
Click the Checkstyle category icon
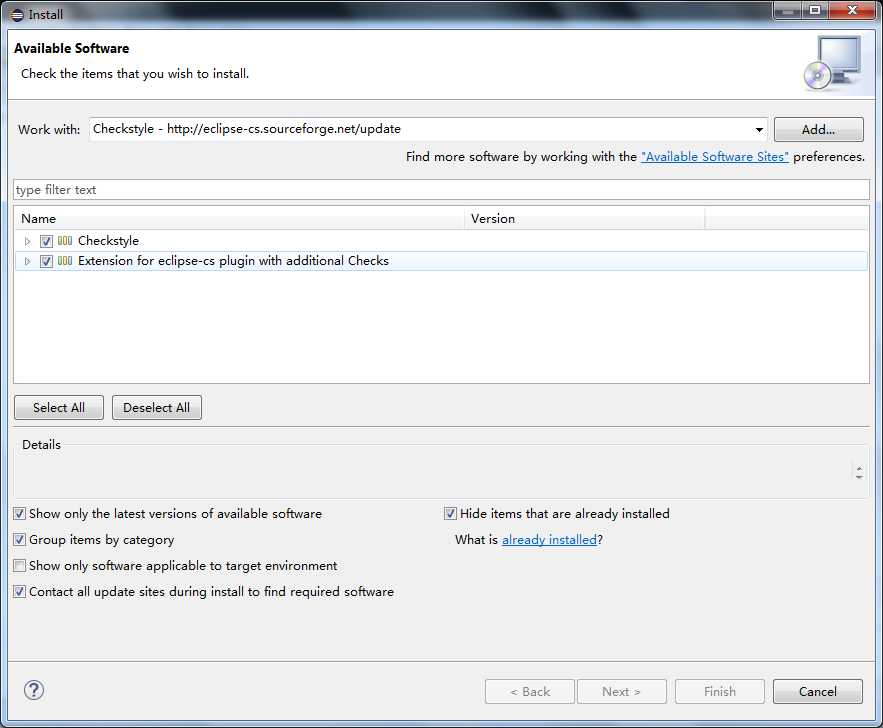tap(65, 241)
